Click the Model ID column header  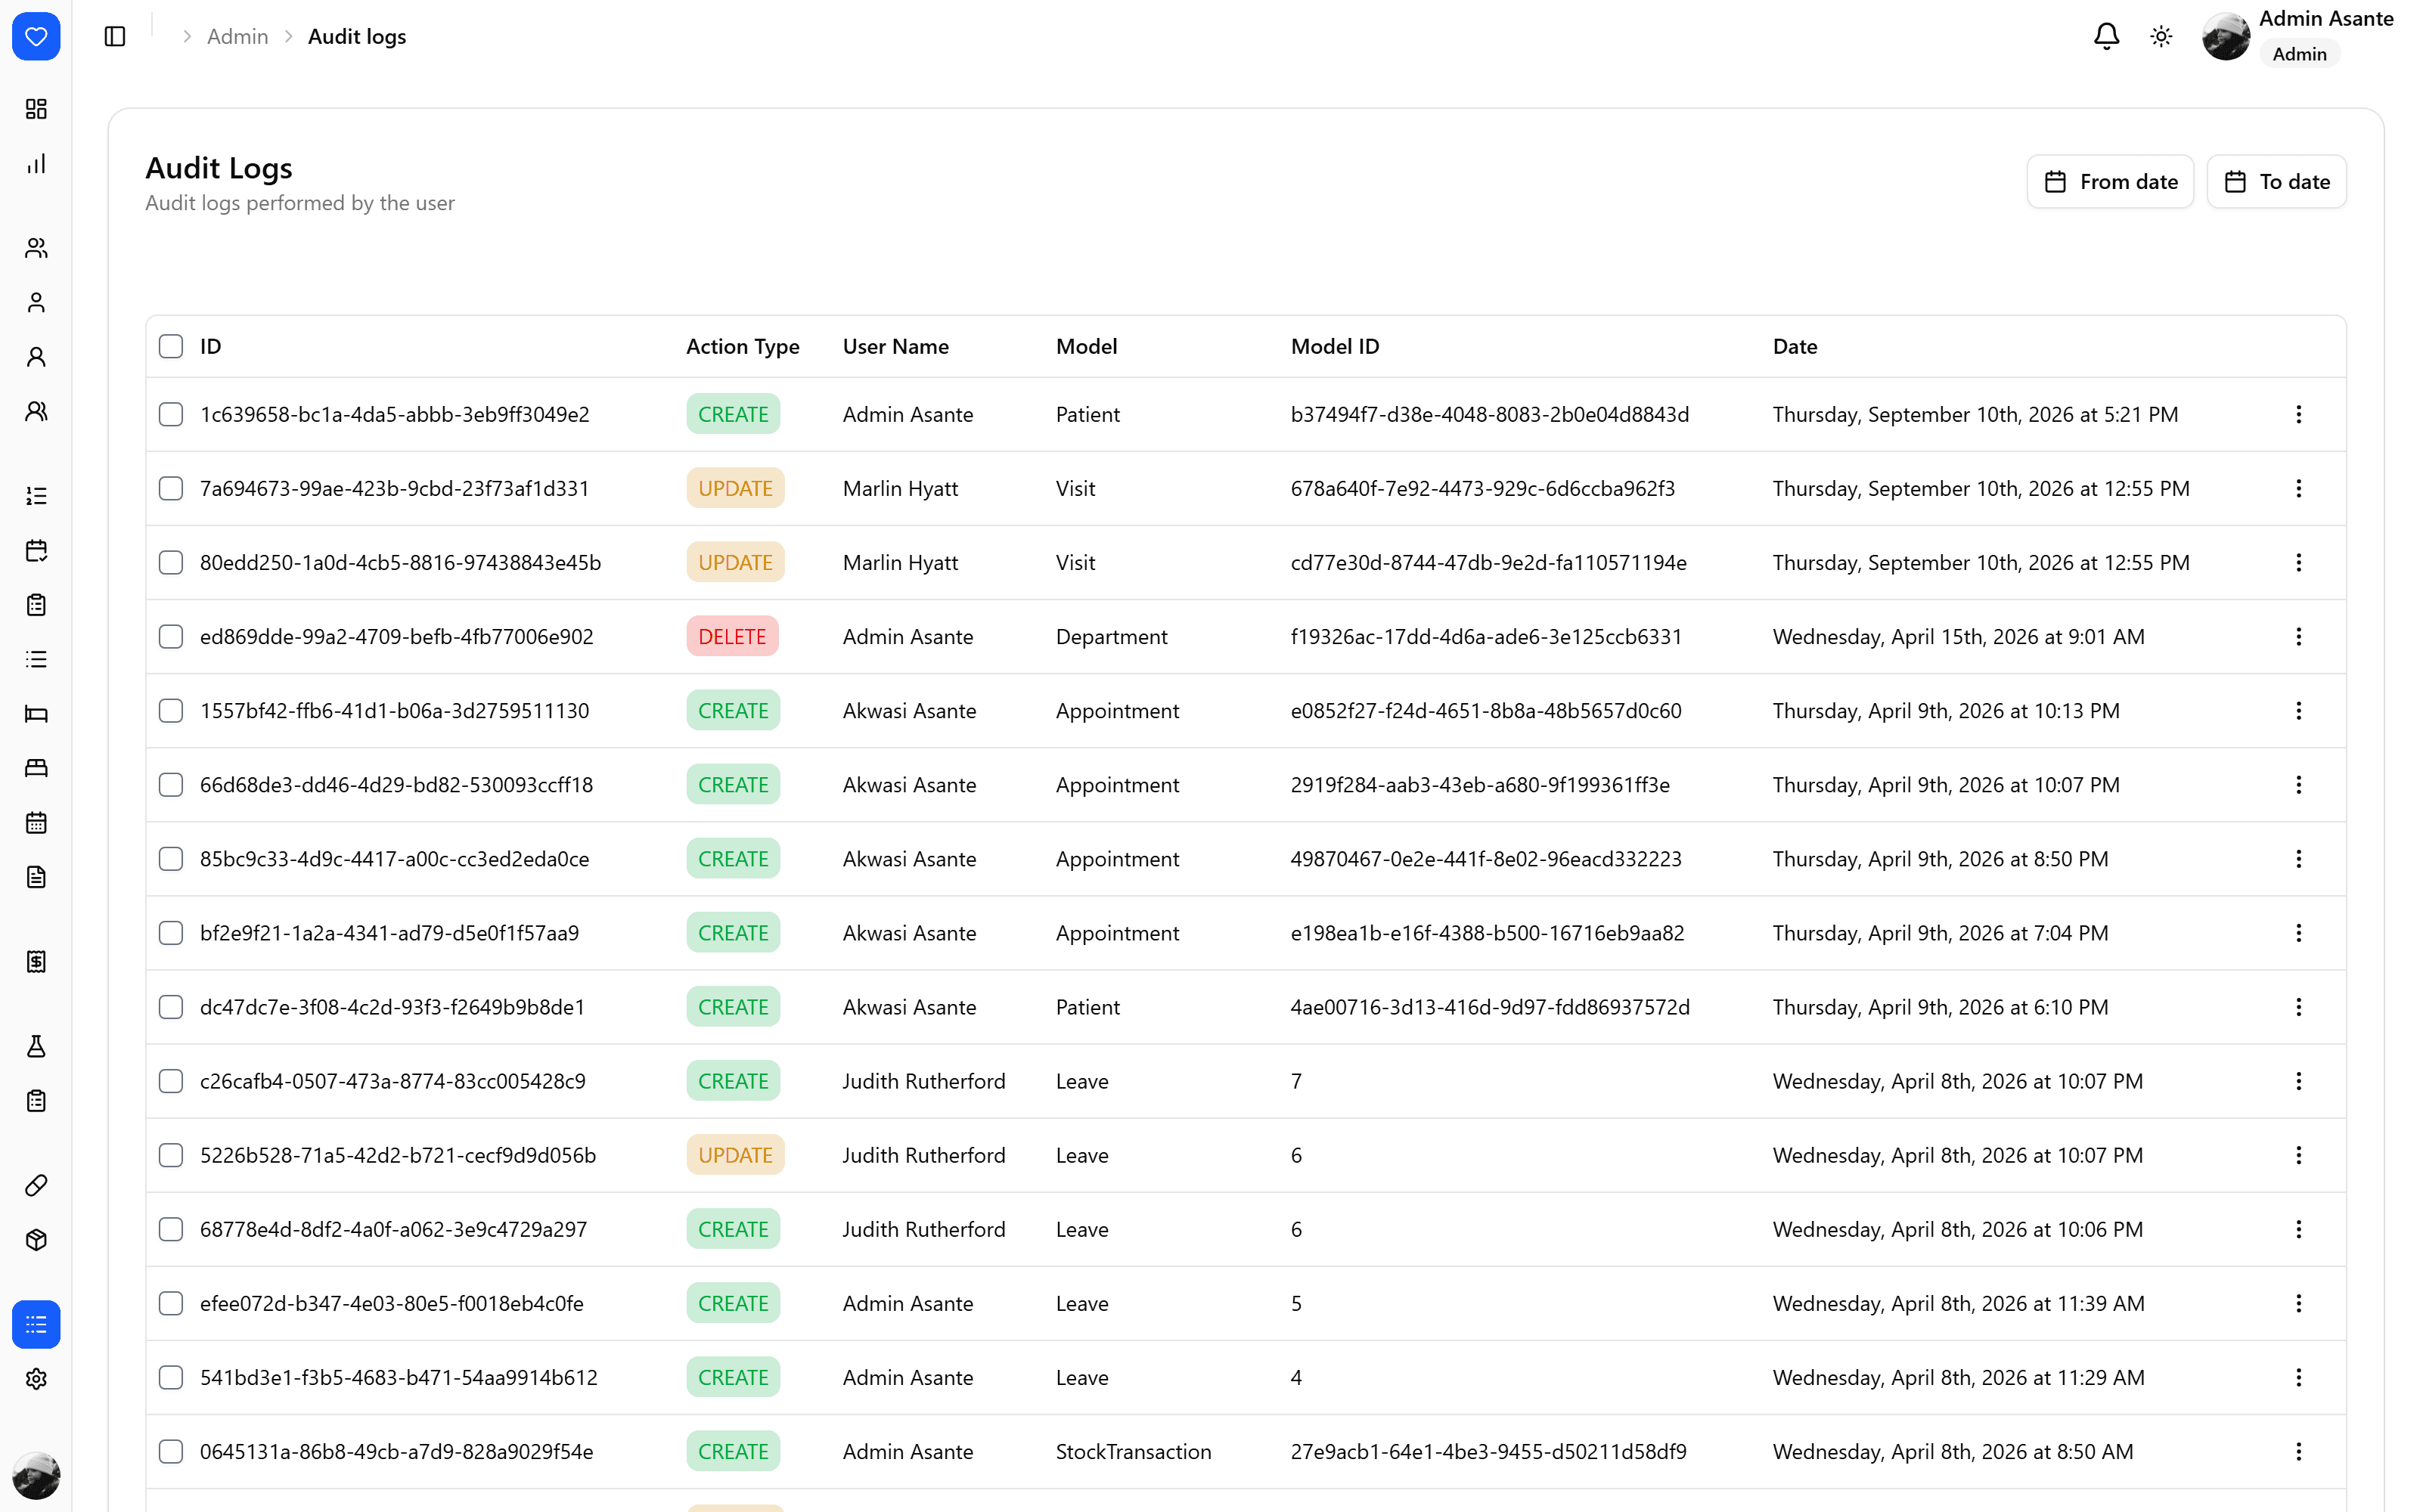[x=1334, y=347]
